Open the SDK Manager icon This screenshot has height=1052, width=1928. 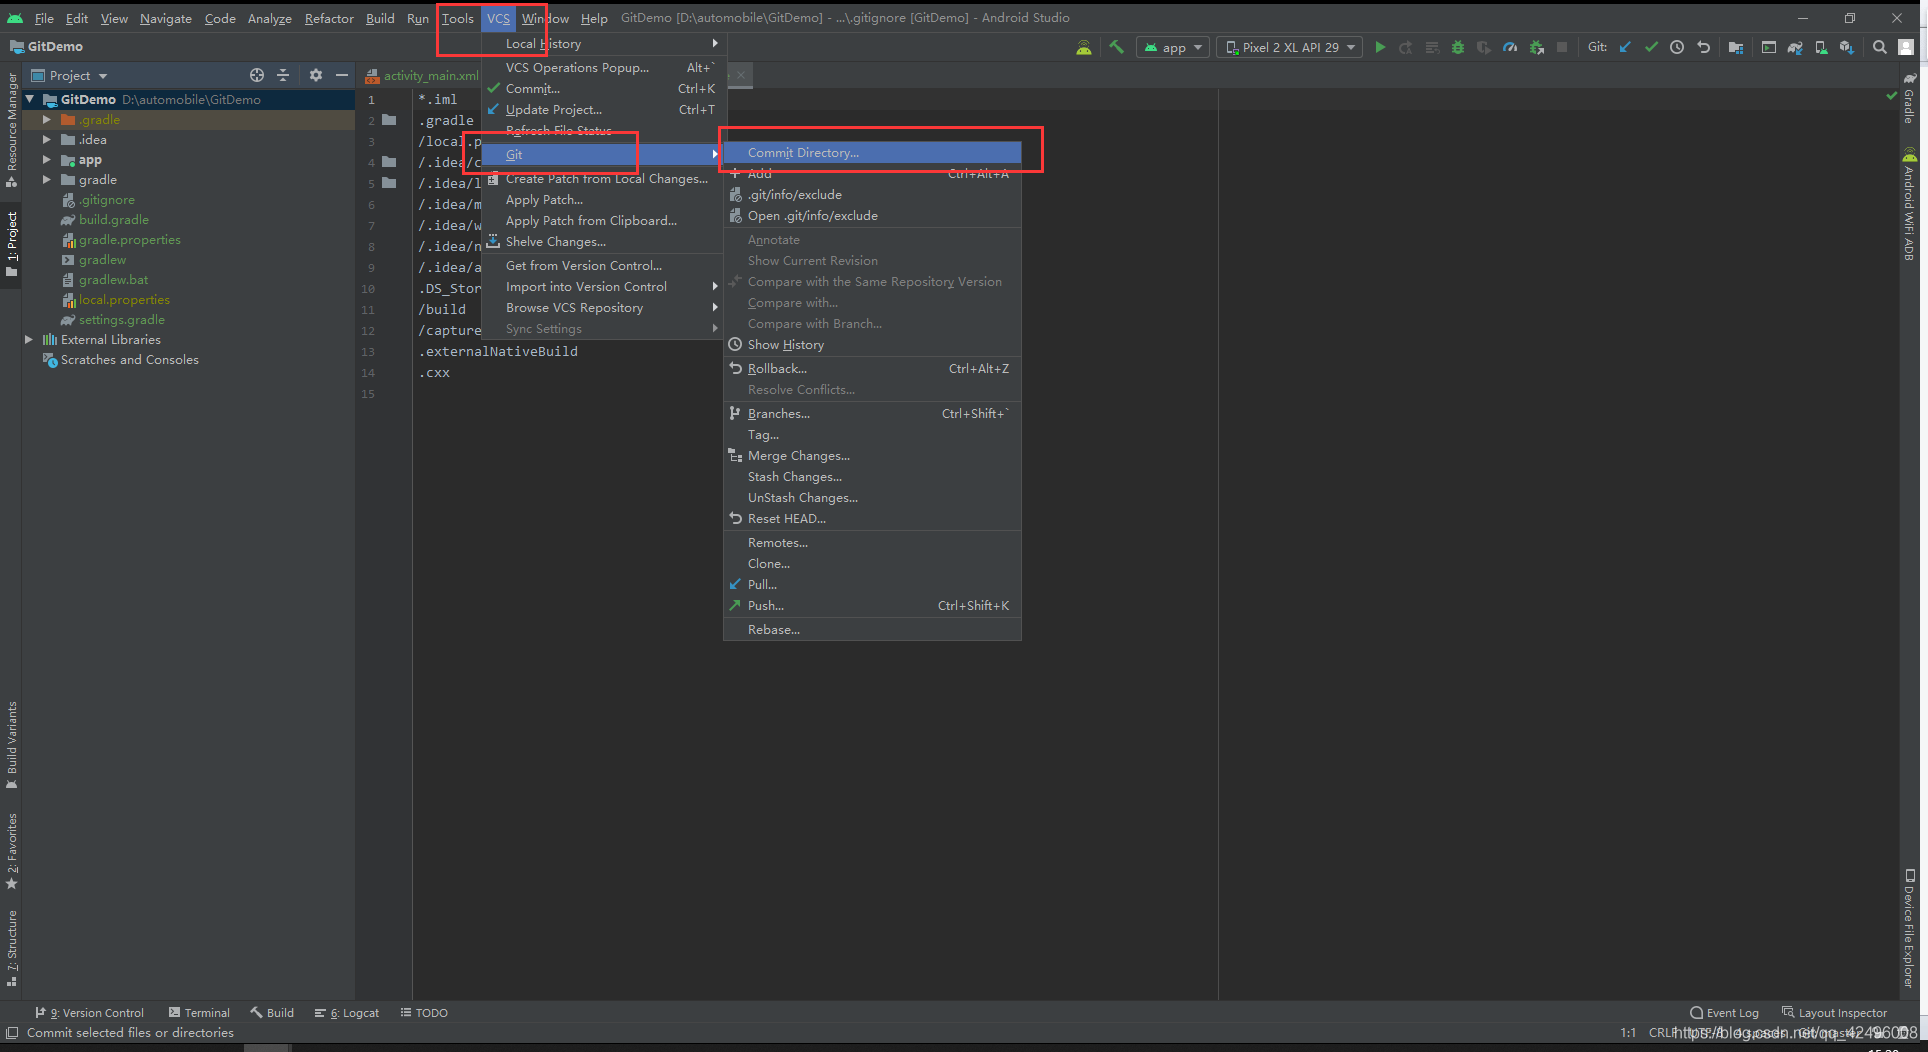coord(1847,47)
